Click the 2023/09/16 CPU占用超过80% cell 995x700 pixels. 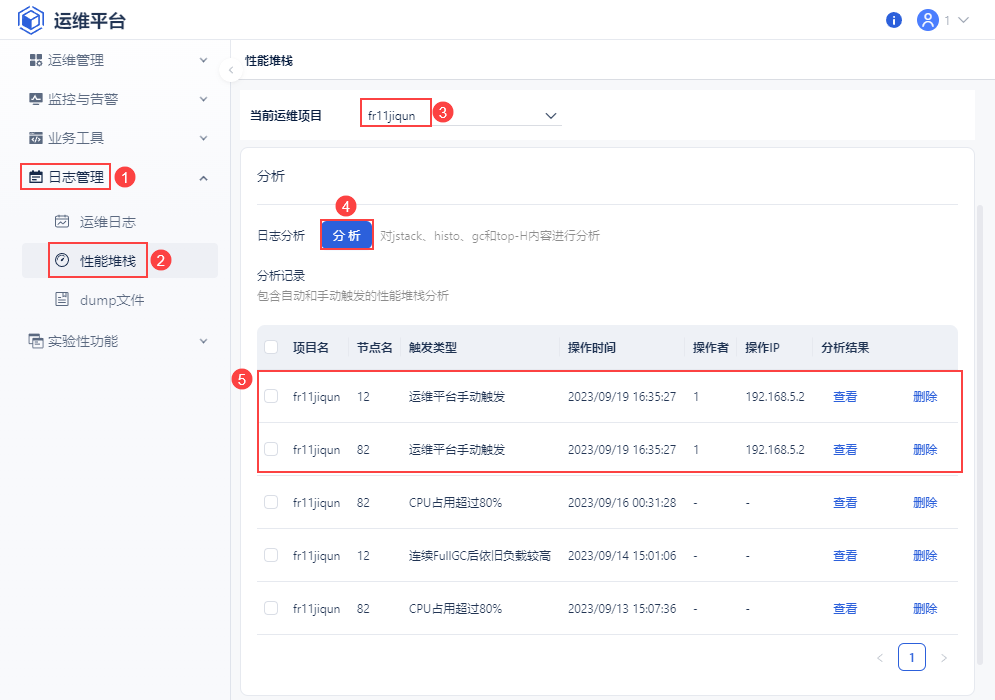pyautogui.click(x=455, y=503)
